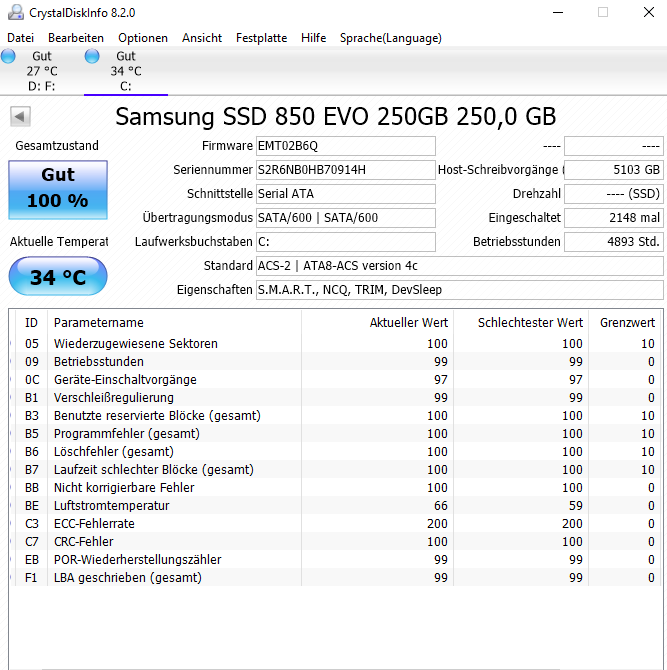Open the Festplatte menu
The image size is (667, 670).
261,38
